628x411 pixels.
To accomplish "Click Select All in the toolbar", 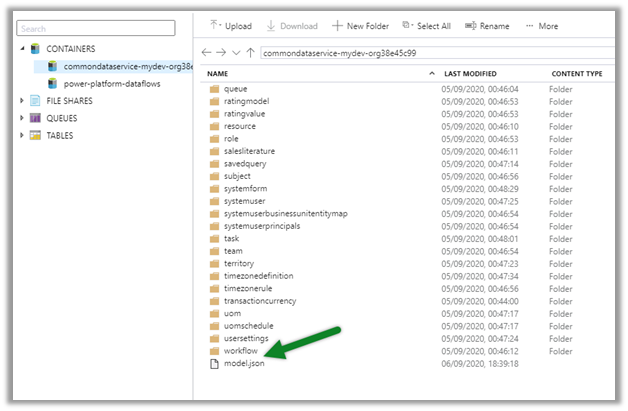I will point(426,26).
